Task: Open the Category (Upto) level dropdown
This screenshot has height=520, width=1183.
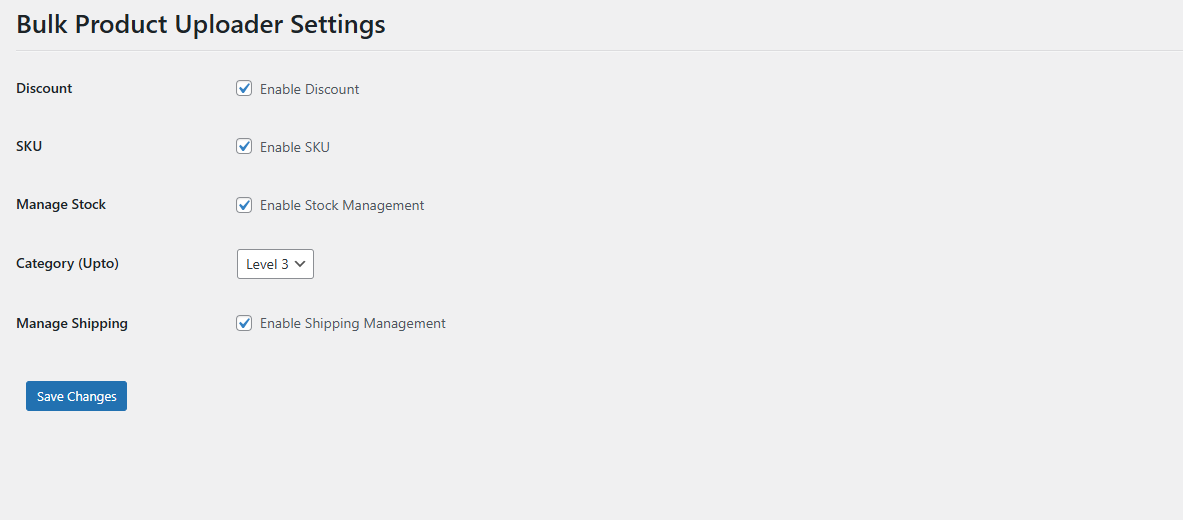Action: (x=275, y=264)
